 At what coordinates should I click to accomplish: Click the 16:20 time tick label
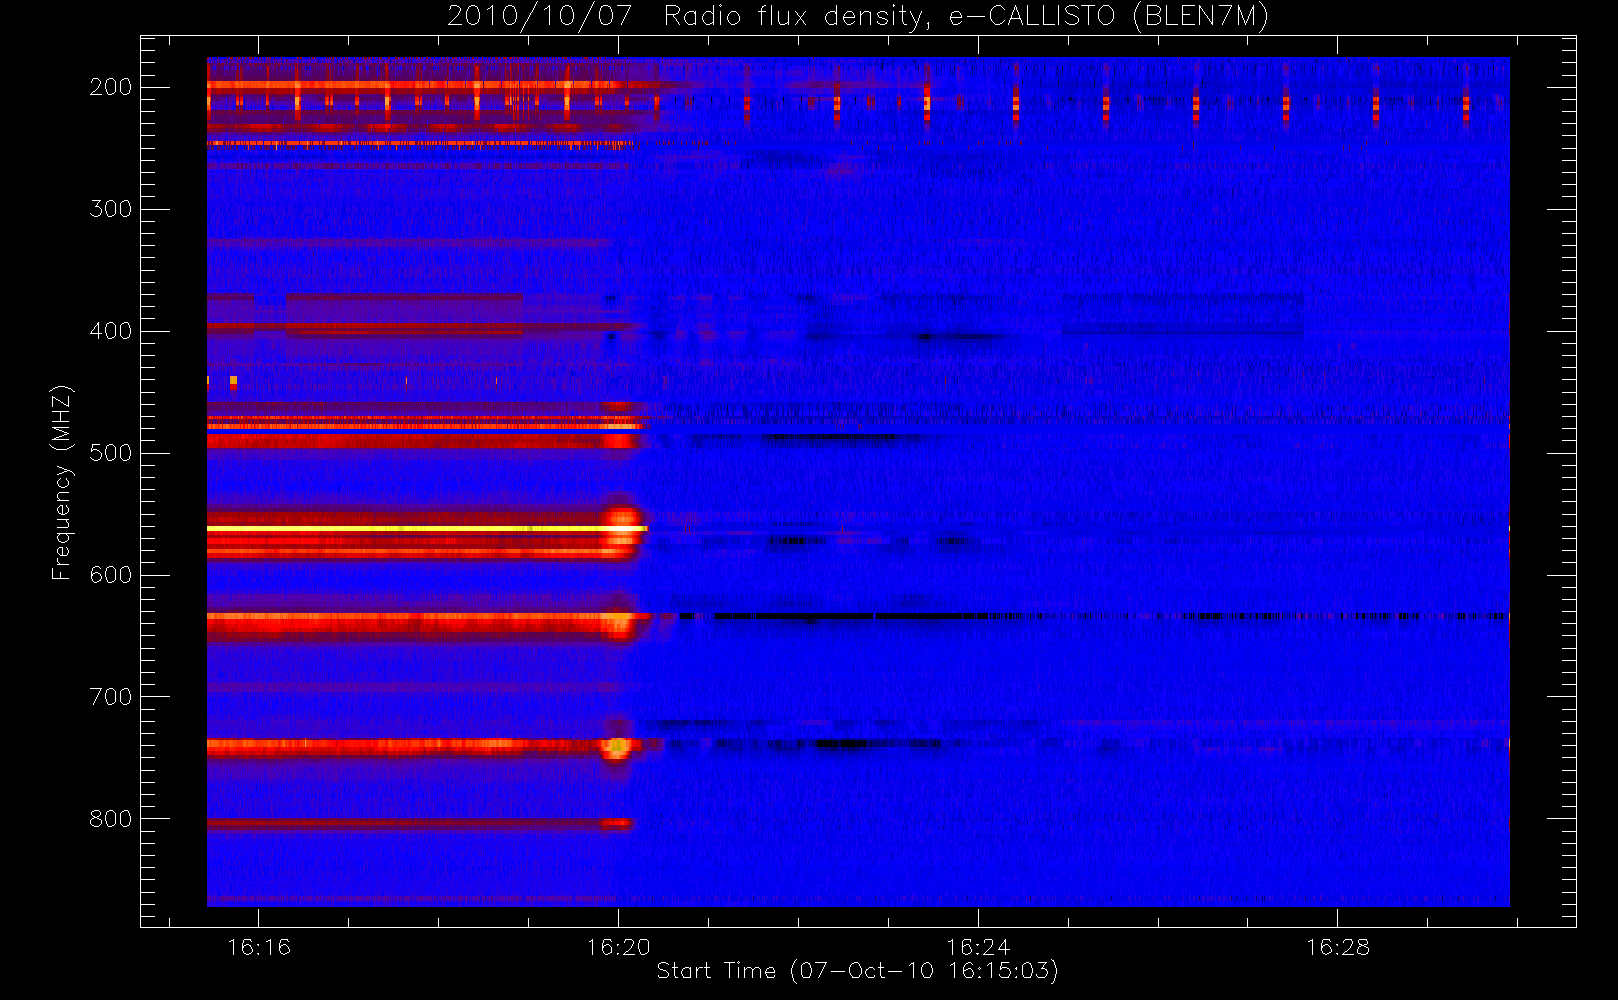coord(618,947)
